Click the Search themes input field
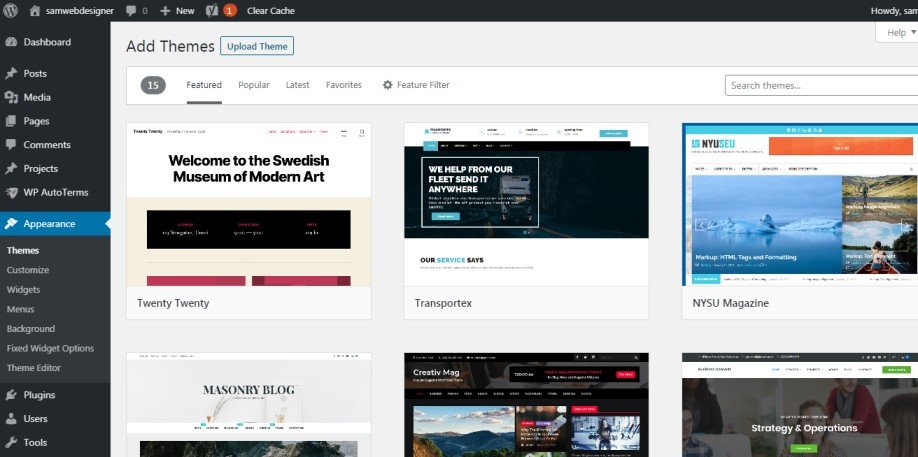Image resolution: width=918 pixels, height=457 pixels. [x=821, y=85]
